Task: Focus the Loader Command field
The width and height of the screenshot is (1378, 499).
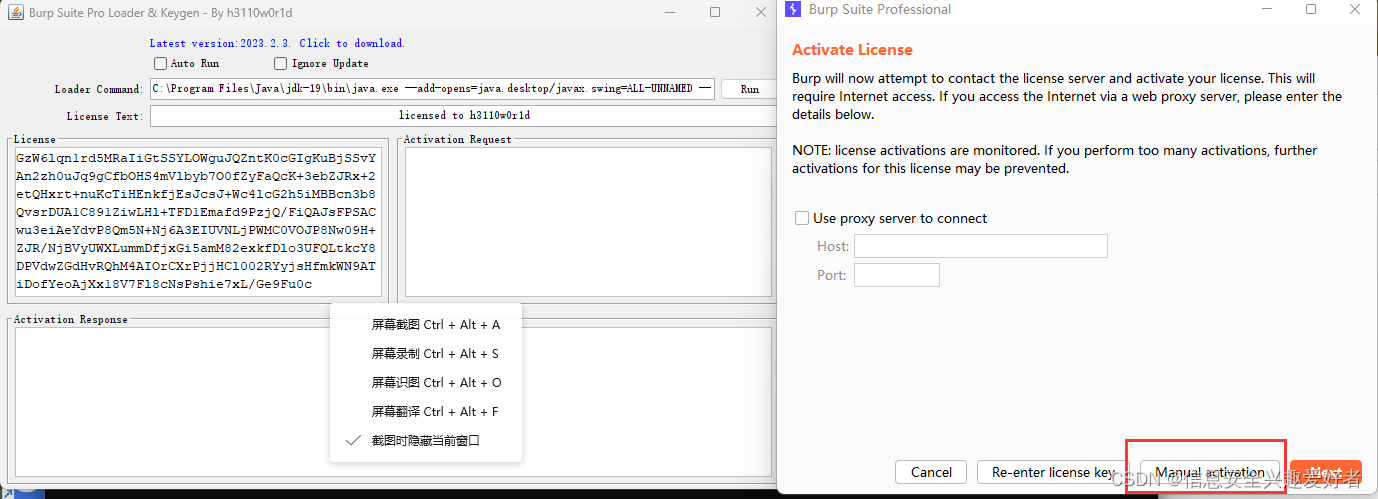Action: tap(432, 89)
